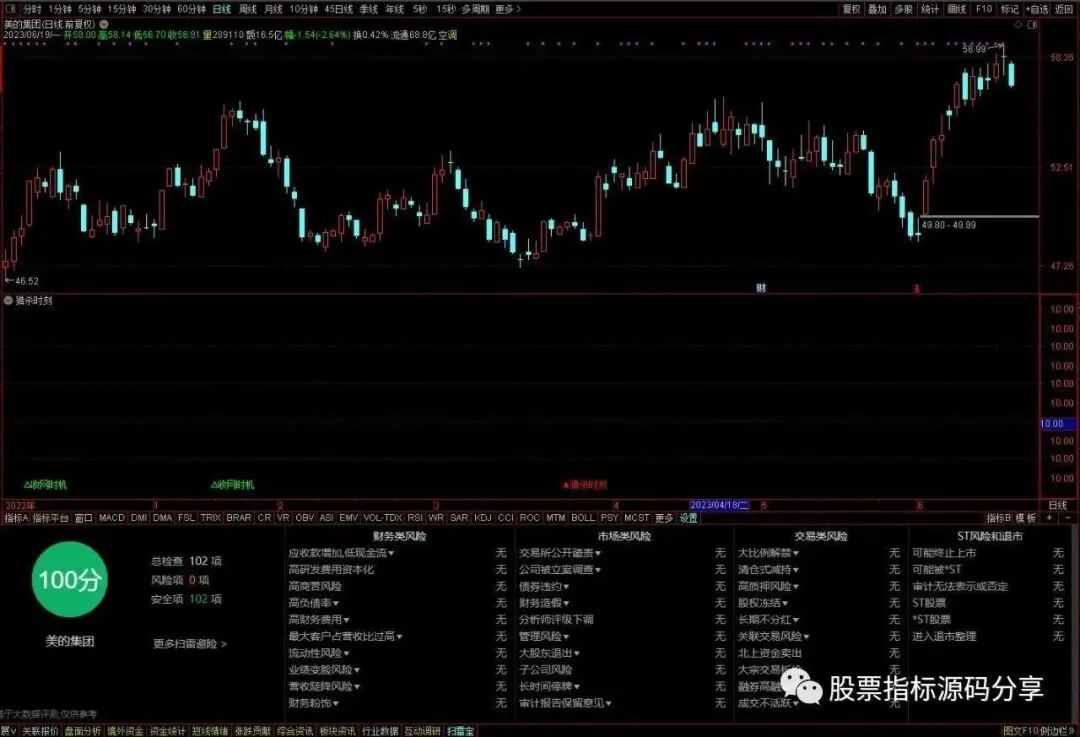Click the layout icon left of 分时
The width and height of the screenshot is (1080, 737).
12,10
